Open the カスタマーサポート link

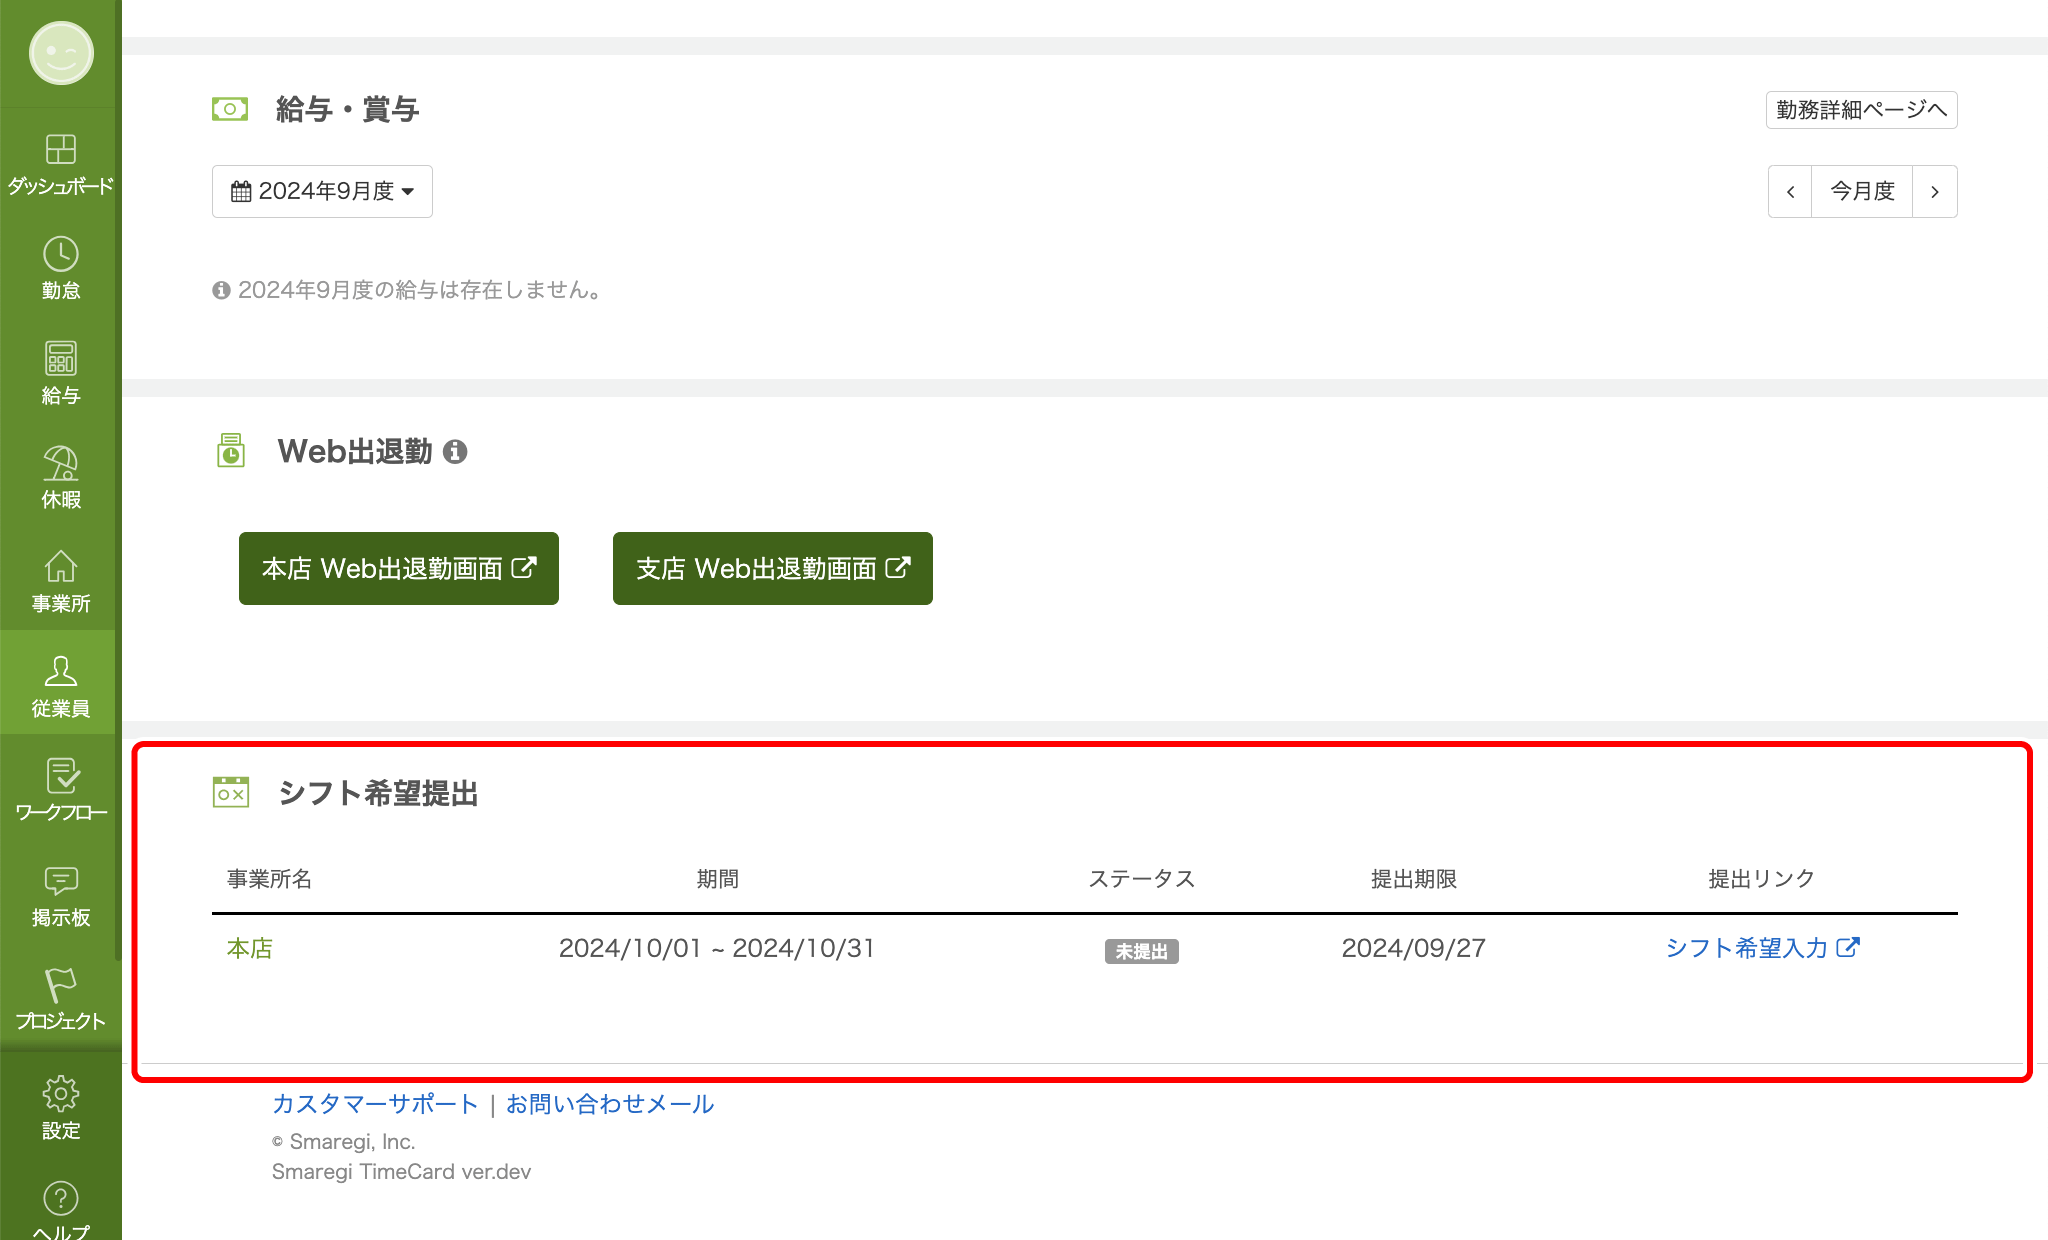375,1104
